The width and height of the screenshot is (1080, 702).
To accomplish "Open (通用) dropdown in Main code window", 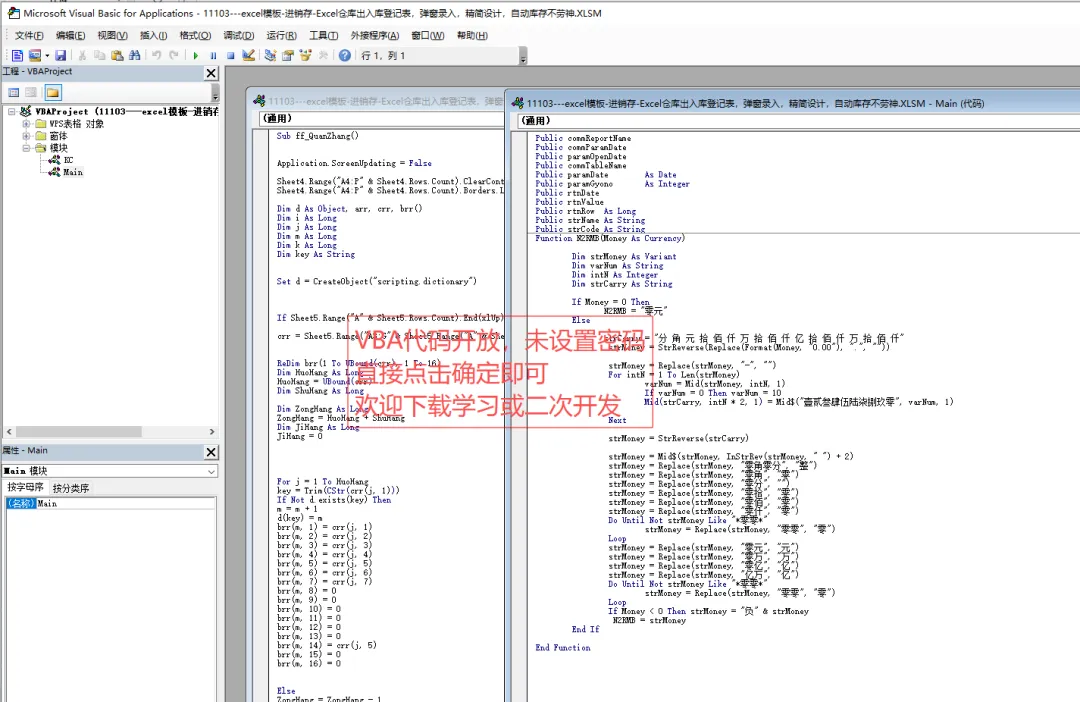I will coord(798,121).
